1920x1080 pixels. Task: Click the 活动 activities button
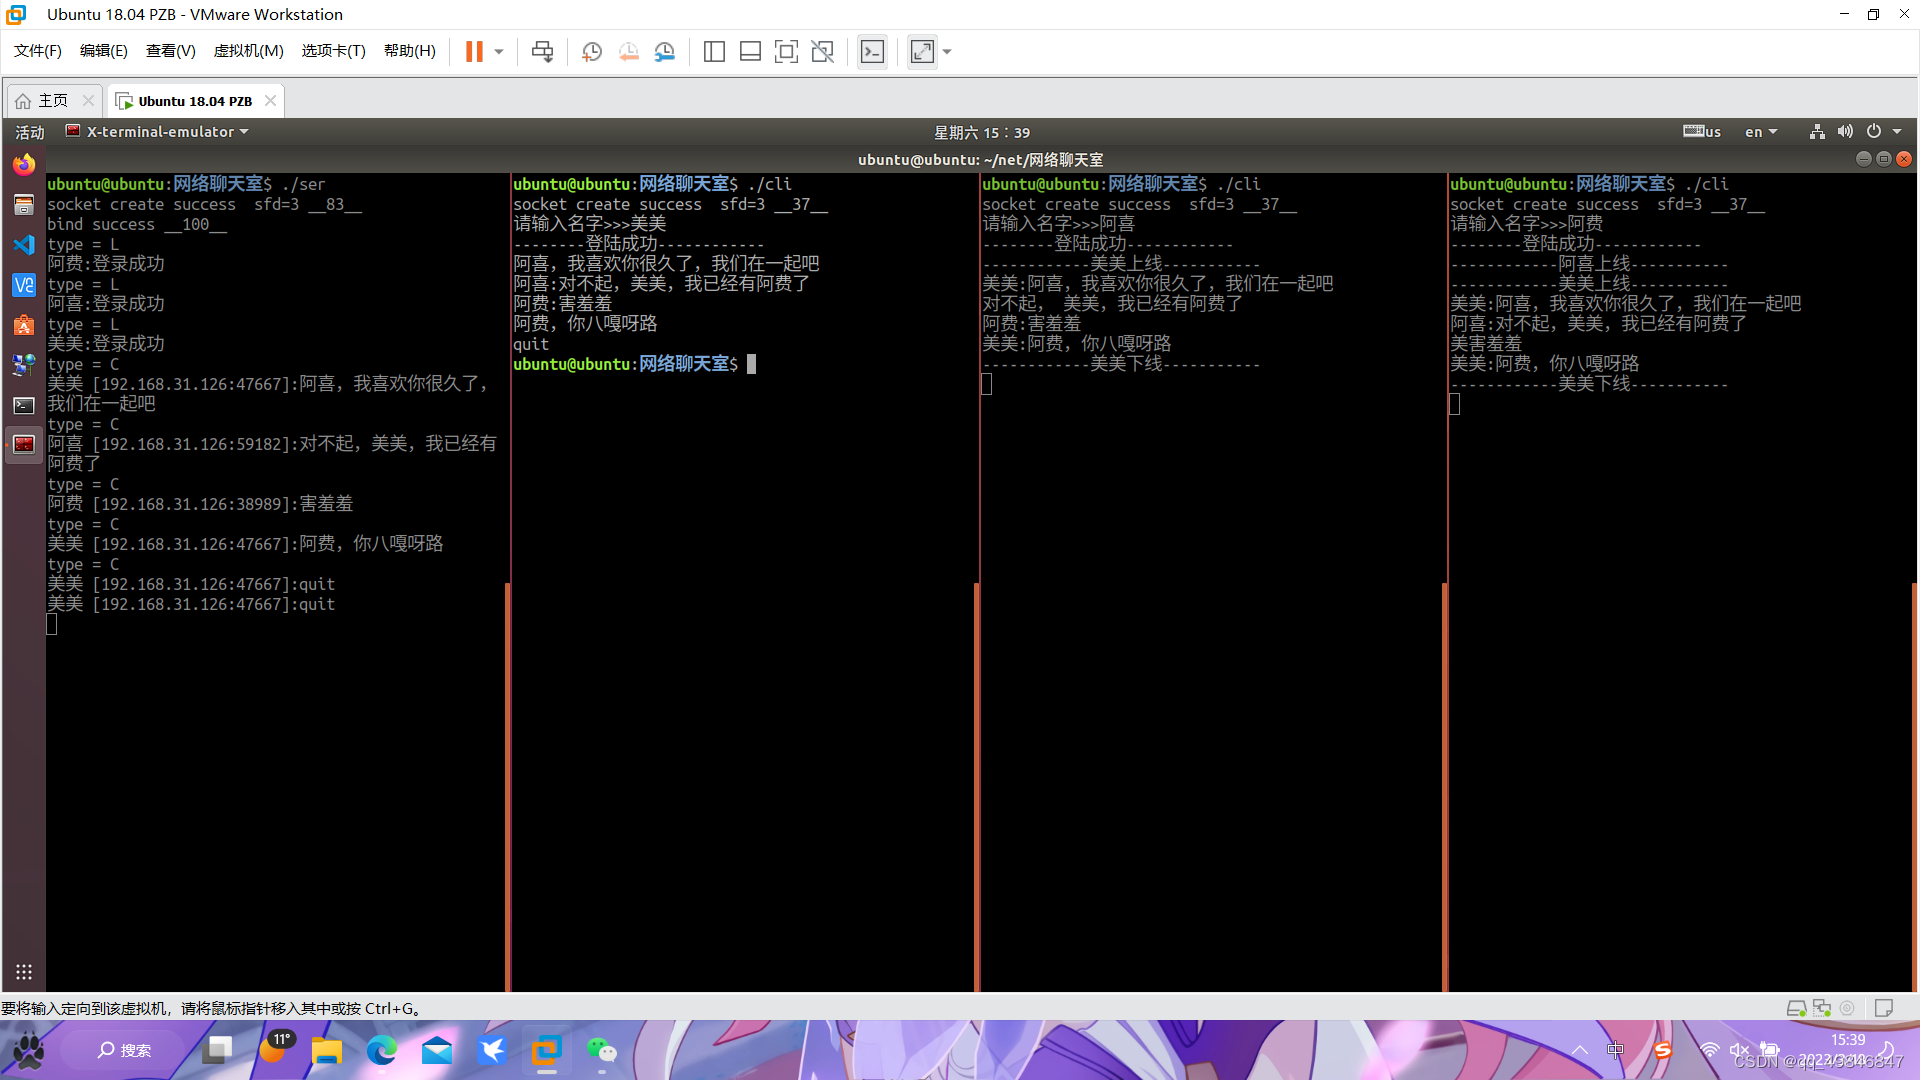pyautogui.click(x=29, y=132)
